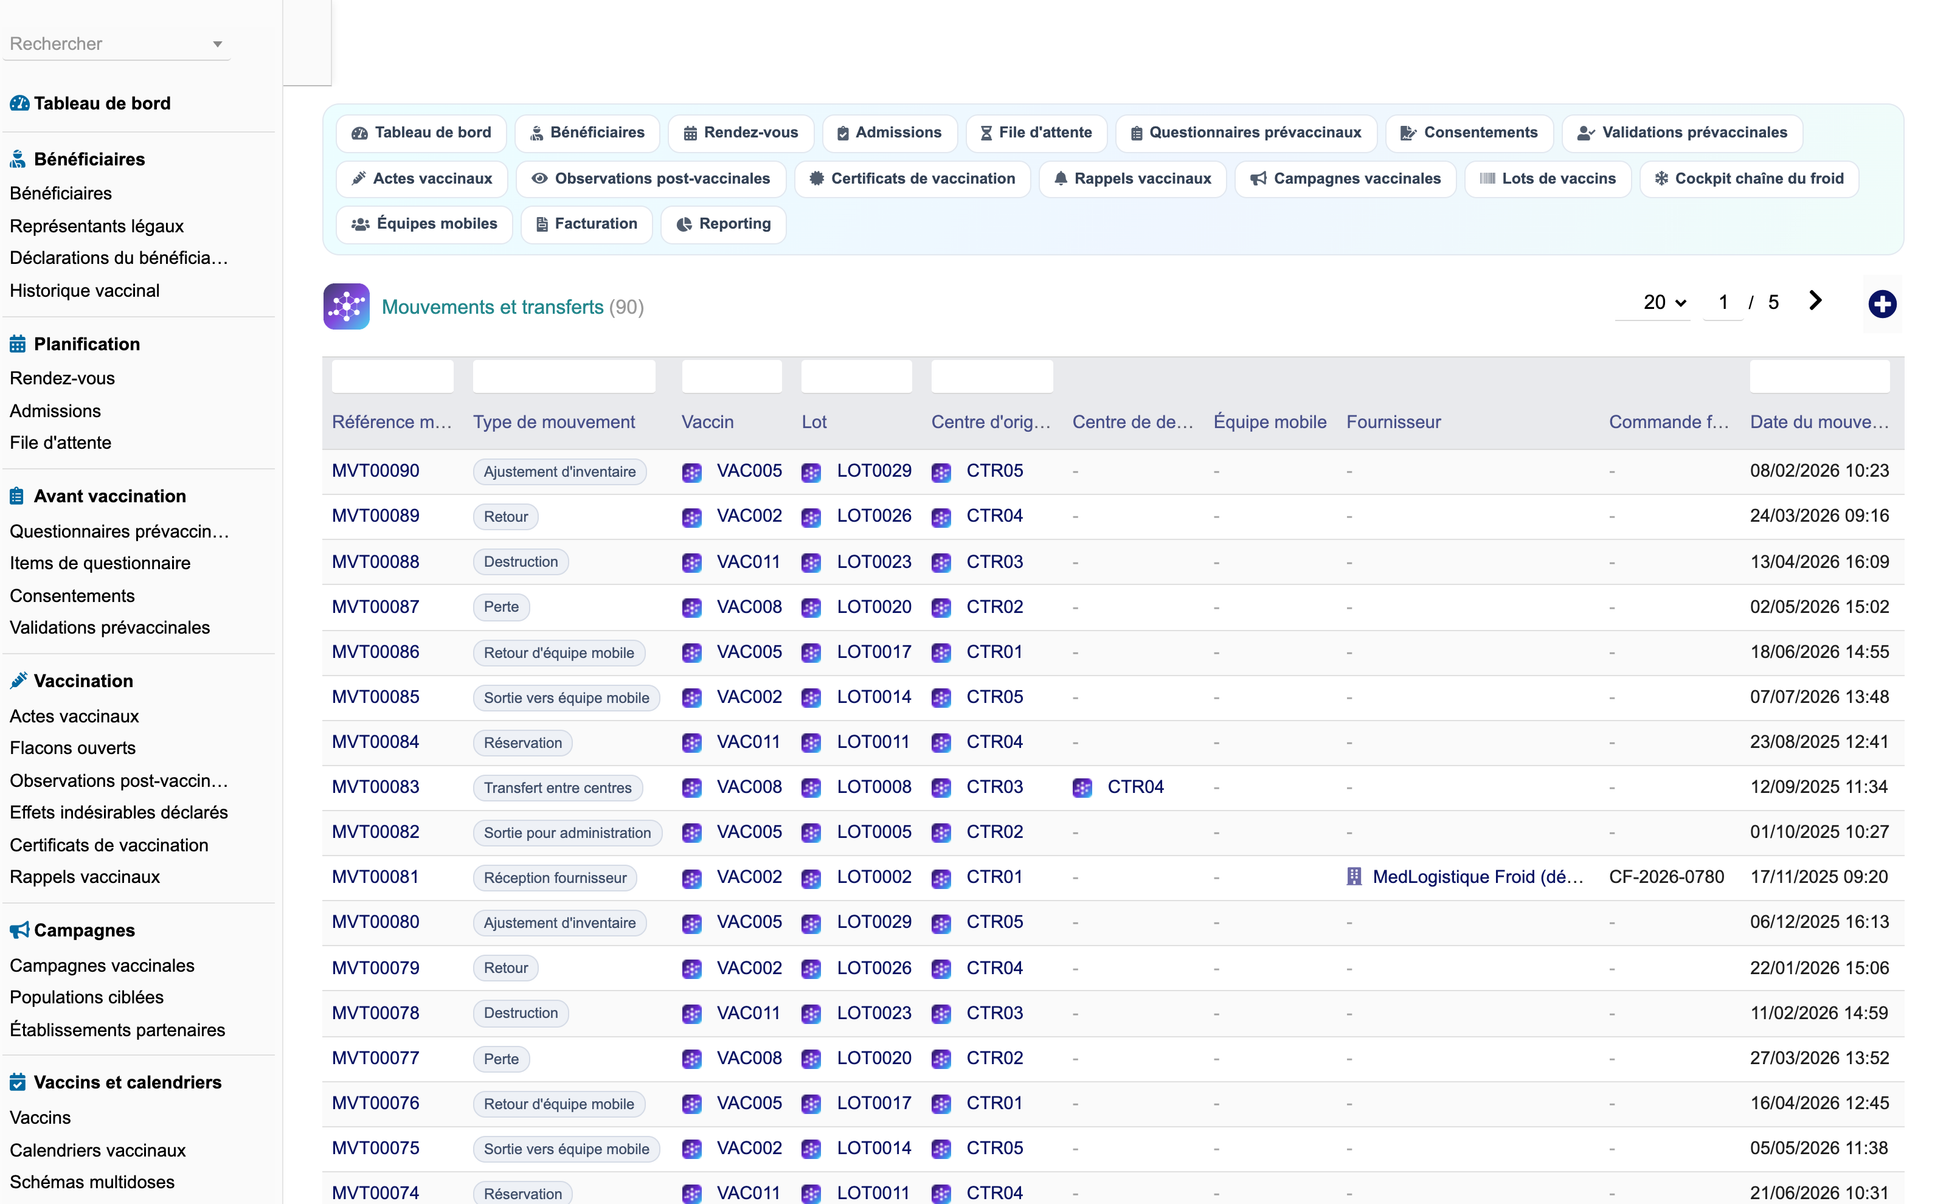Click the Vaccin column filter field
Image resolution: width=1946 pixels, height=1204 pixels.
tap(731, 376)
